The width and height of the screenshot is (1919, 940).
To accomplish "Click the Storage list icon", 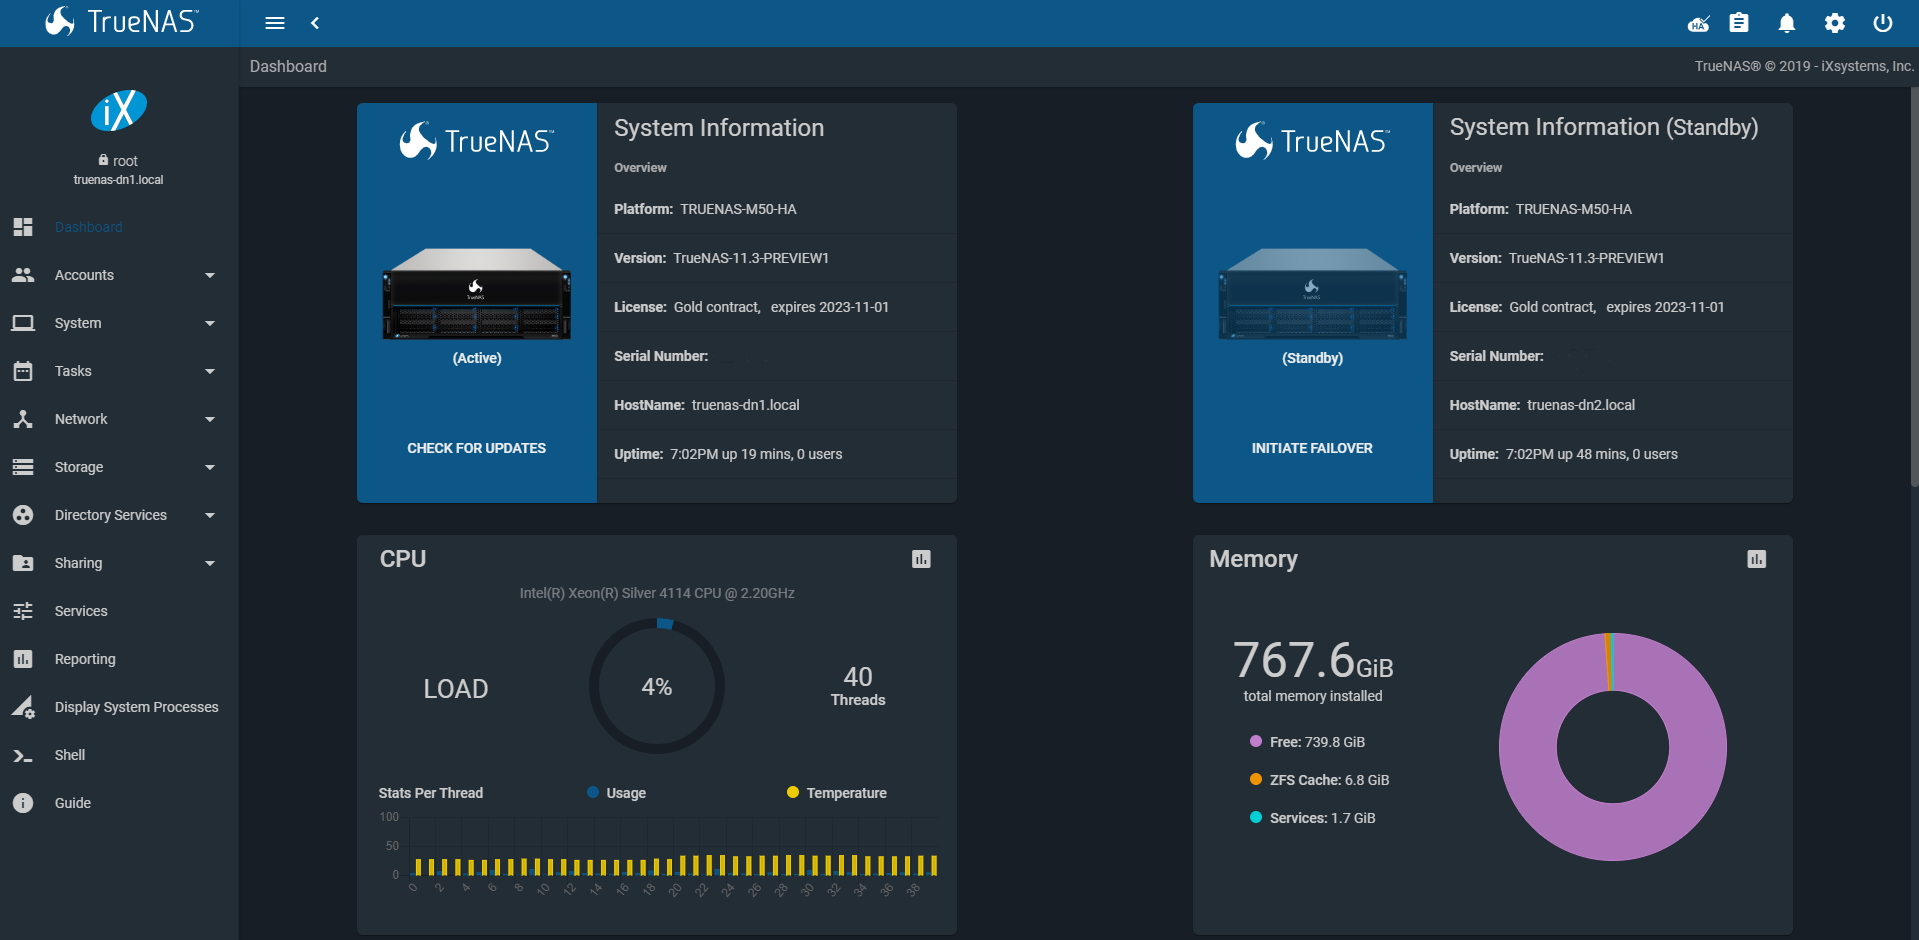I will [x=23, y=467].
